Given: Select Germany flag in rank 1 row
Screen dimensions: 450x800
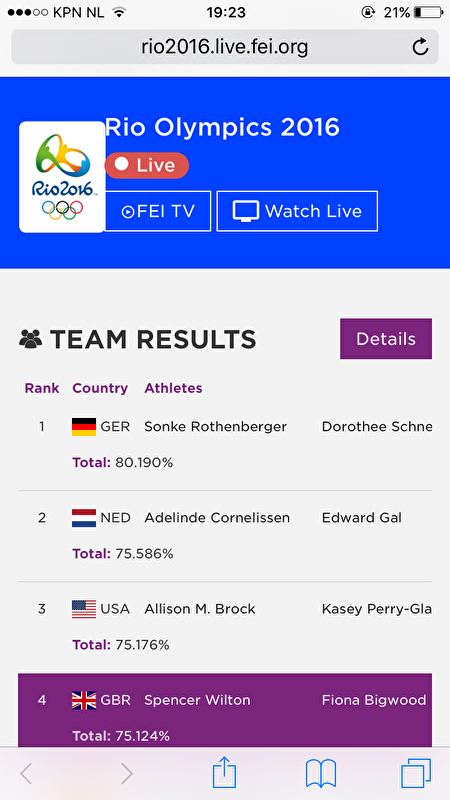Looking at the screenshot, I should pos(84,427).
